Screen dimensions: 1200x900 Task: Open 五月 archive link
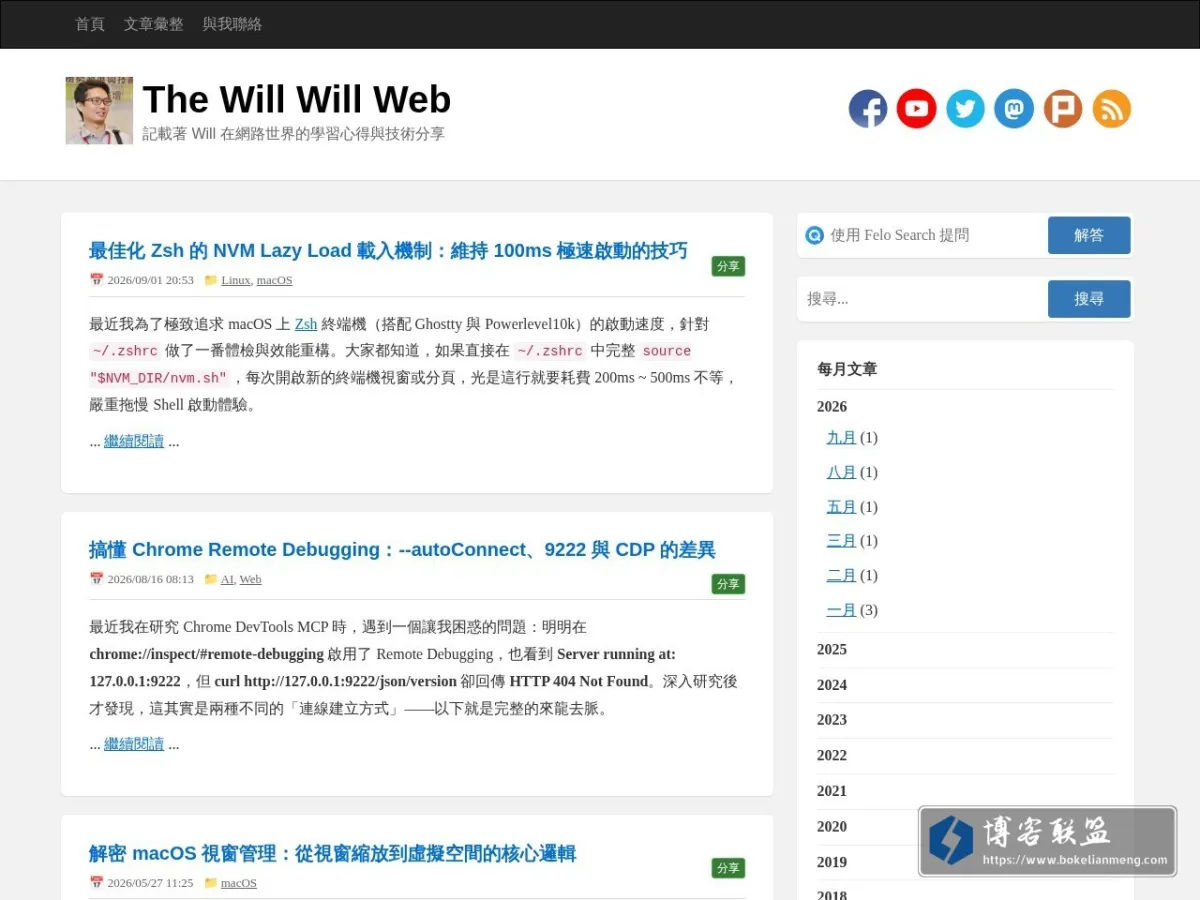click(841, 507)
